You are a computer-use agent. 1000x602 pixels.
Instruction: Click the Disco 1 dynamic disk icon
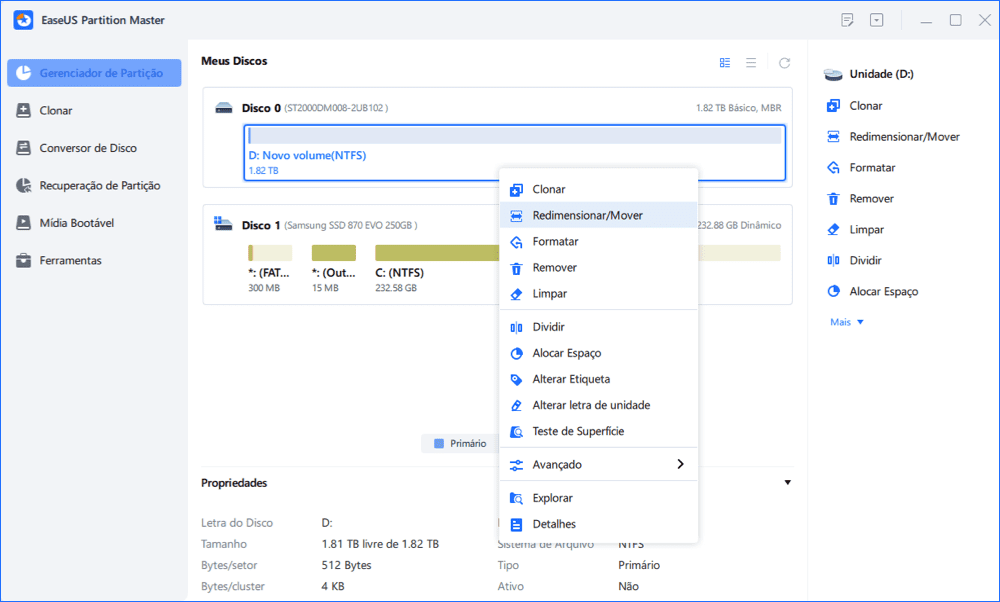point(223,223)
